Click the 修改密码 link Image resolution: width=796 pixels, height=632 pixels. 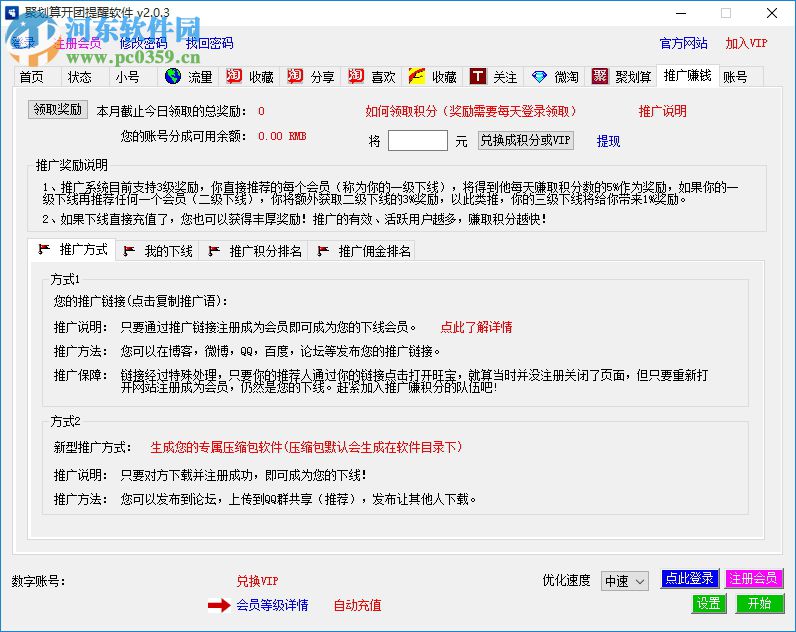[143, 43]
